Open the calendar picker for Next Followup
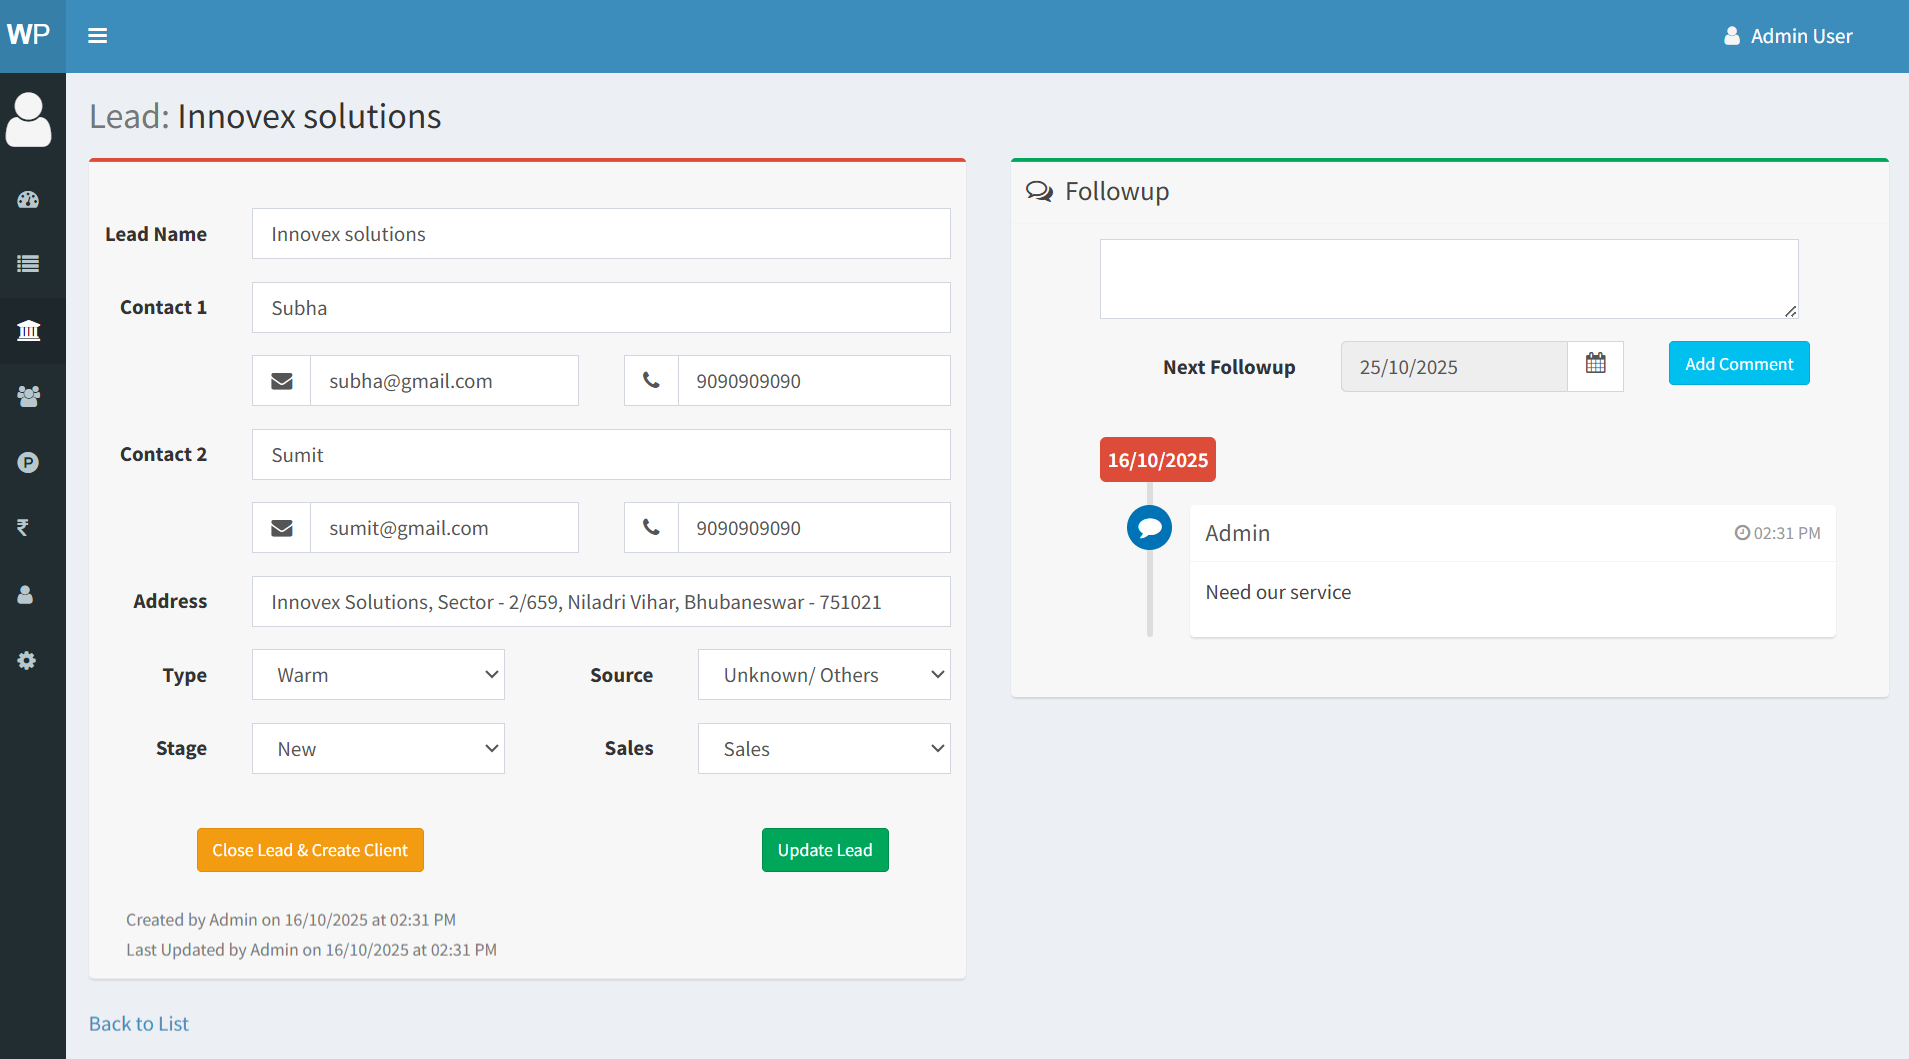The height and width of the screenshot is (1059, 1909). (1595, 365)
